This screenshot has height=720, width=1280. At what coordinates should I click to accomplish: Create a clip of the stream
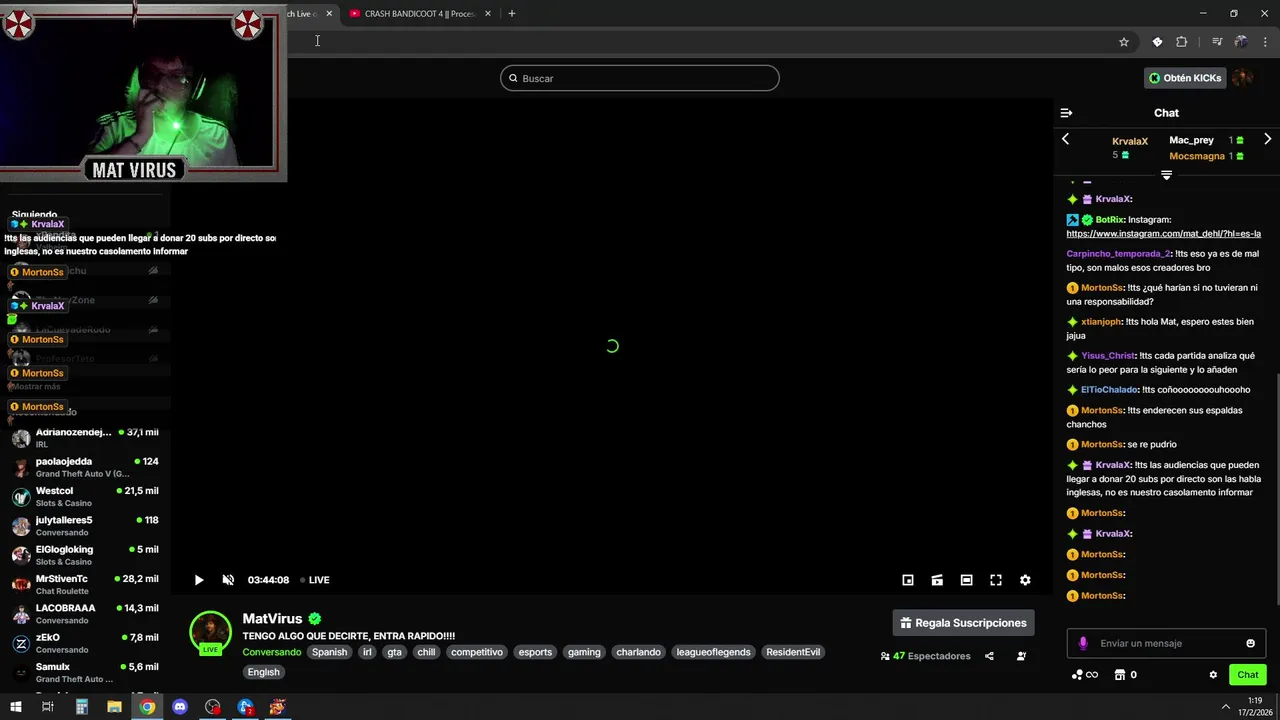click(x=937, y=580)
